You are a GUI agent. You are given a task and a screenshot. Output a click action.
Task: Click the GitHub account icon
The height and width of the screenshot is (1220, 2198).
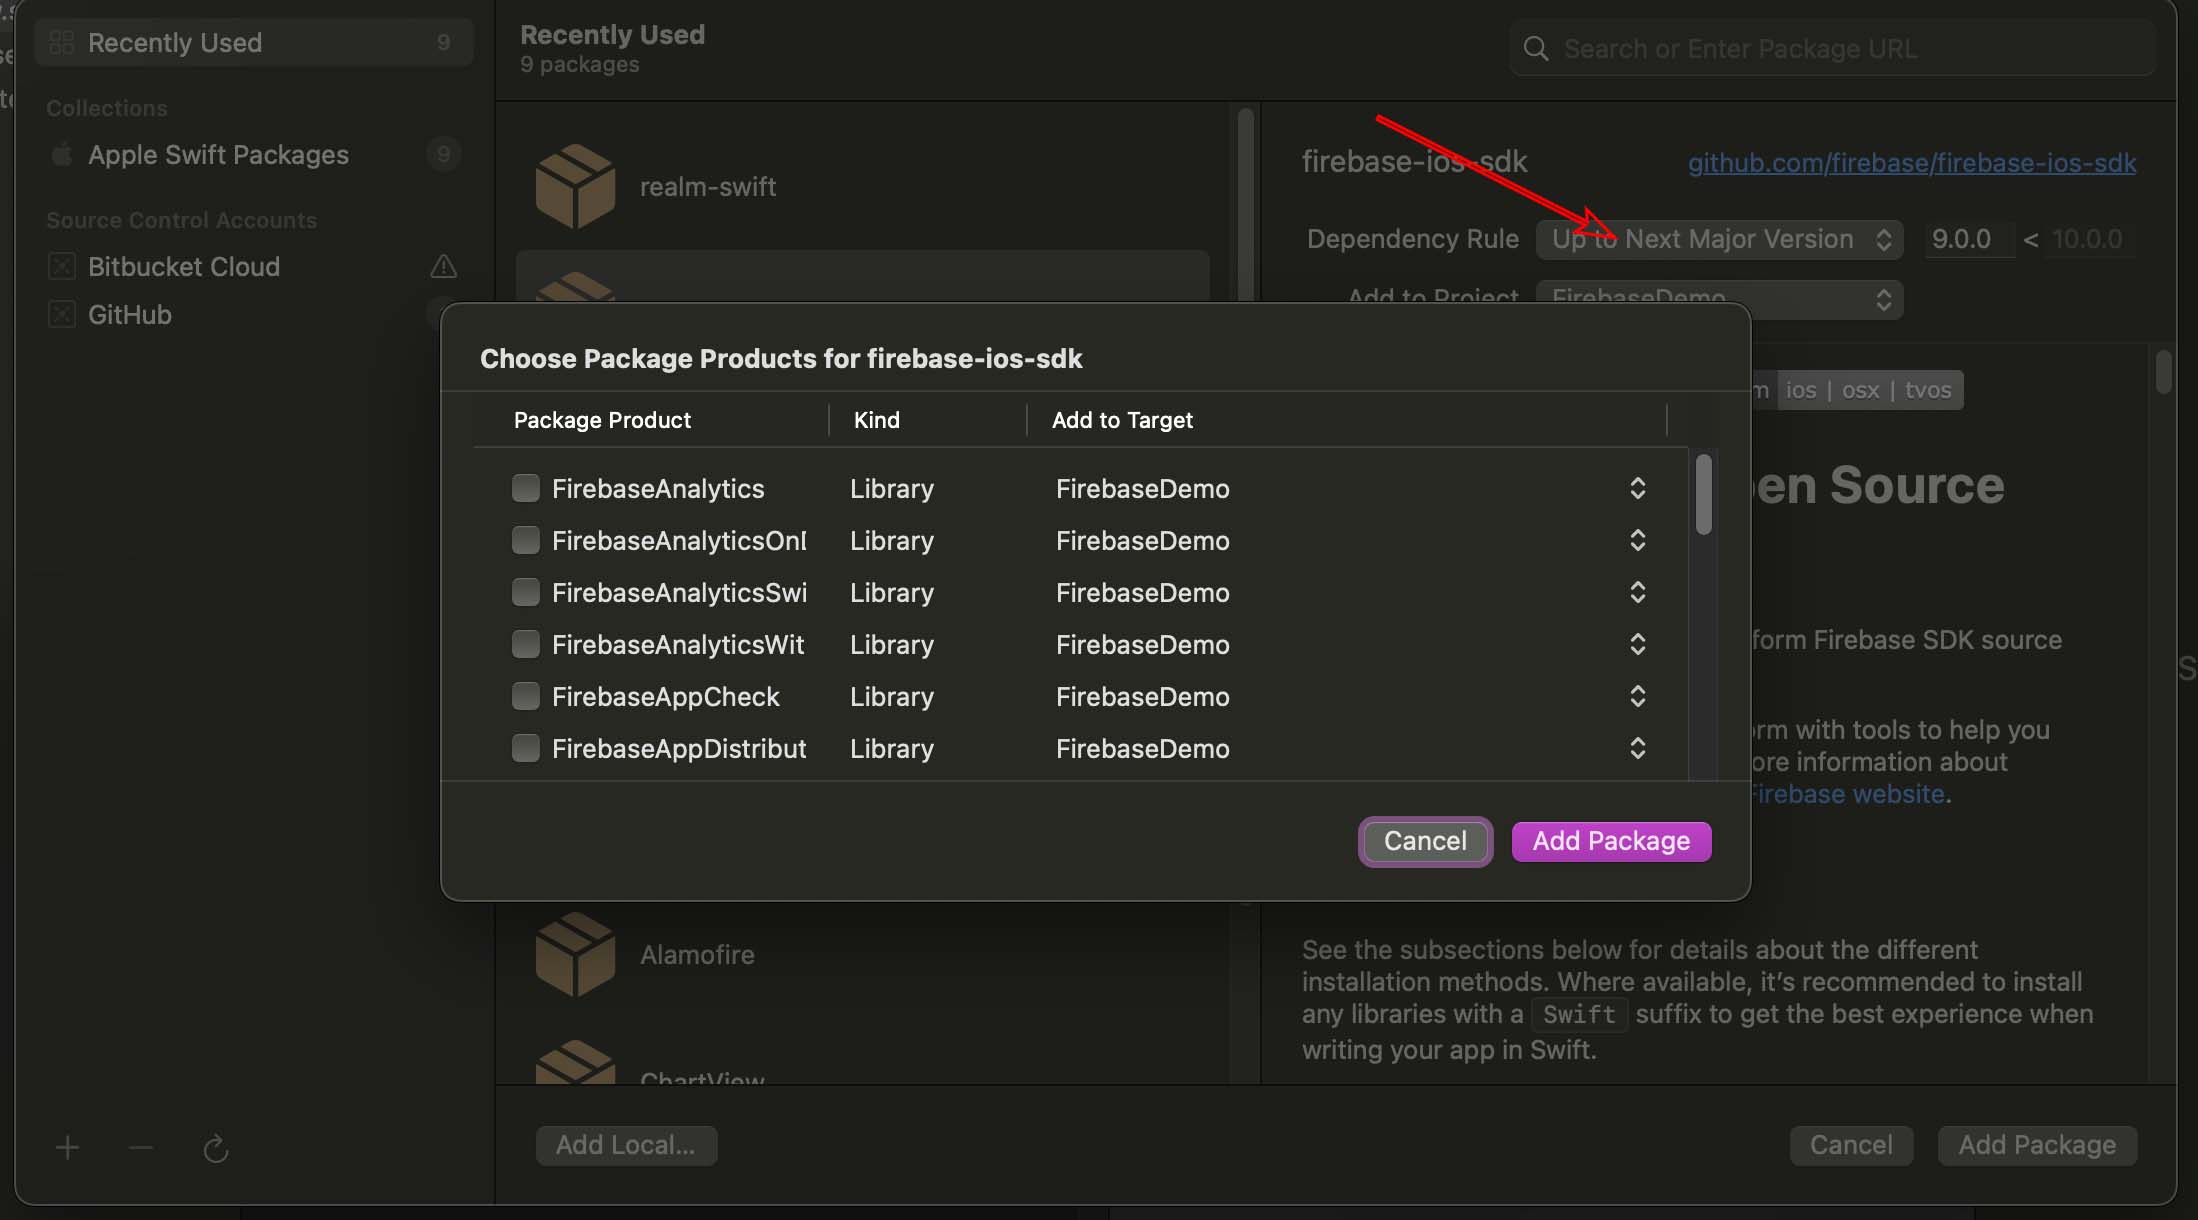pyautogui.click(x=62, y=314)
